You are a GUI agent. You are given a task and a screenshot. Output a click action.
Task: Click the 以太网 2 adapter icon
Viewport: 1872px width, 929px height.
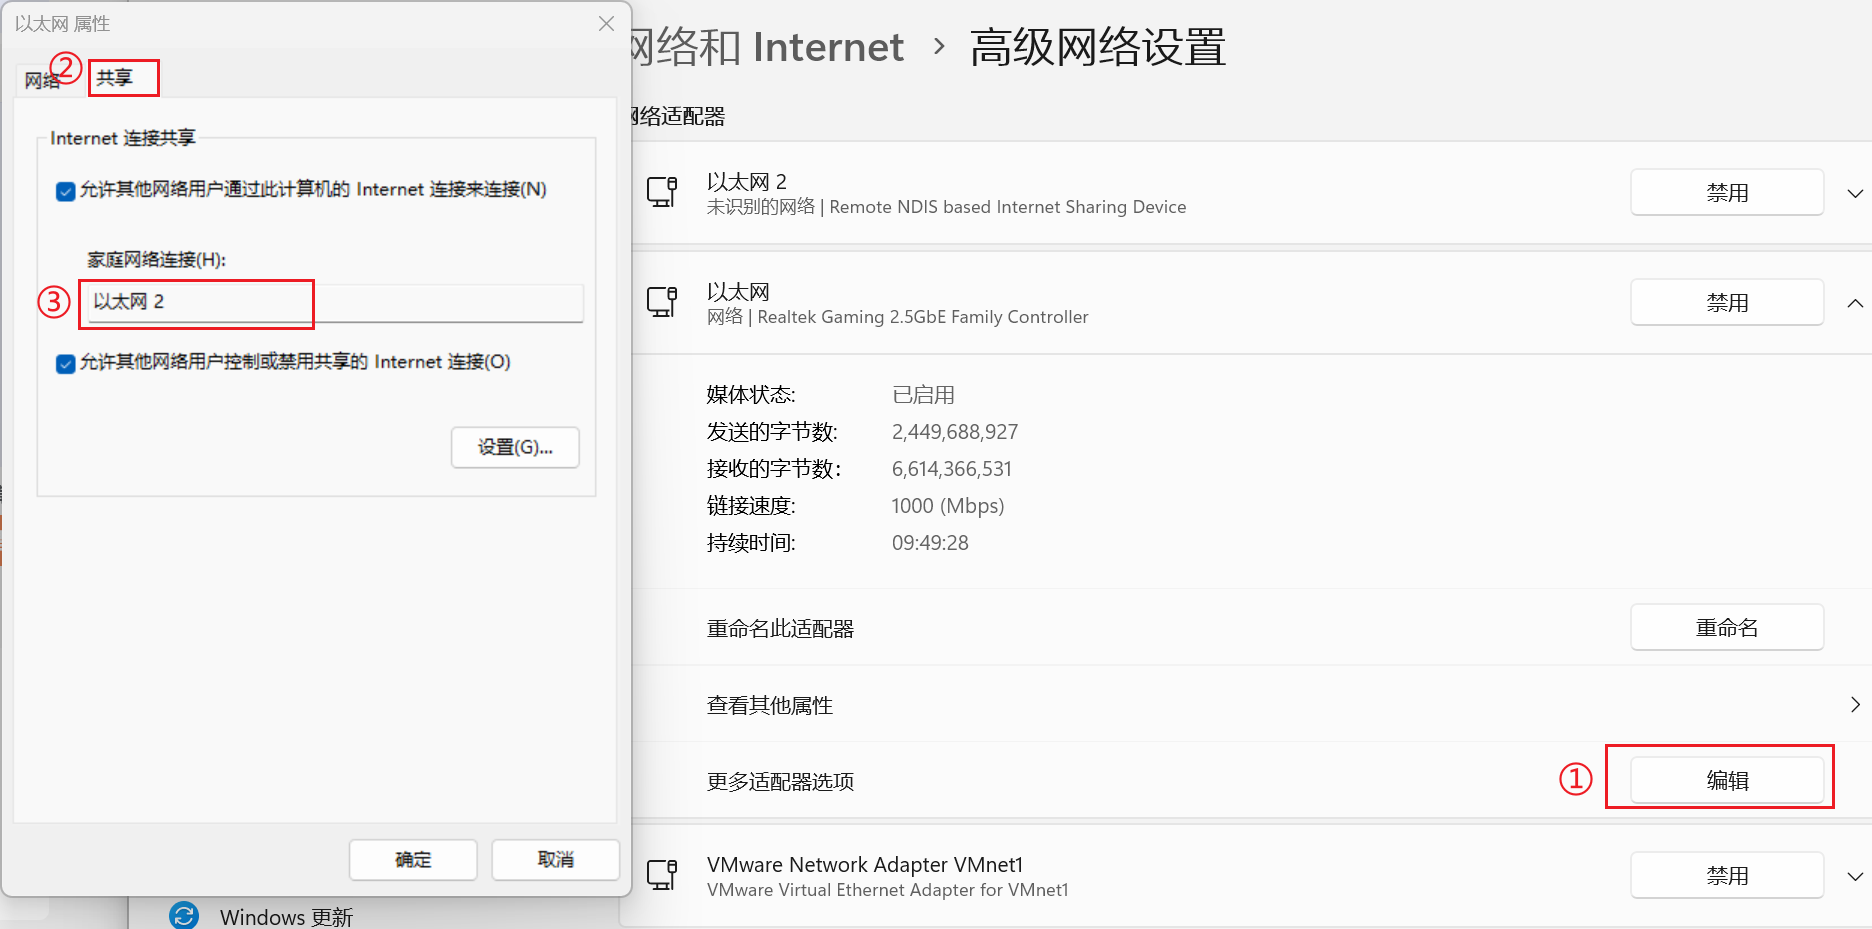pos(662,191)
